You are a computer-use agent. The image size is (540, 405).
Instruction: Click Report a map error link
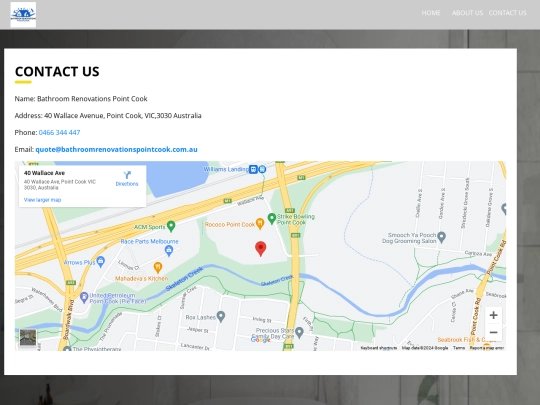coord(487,348)
